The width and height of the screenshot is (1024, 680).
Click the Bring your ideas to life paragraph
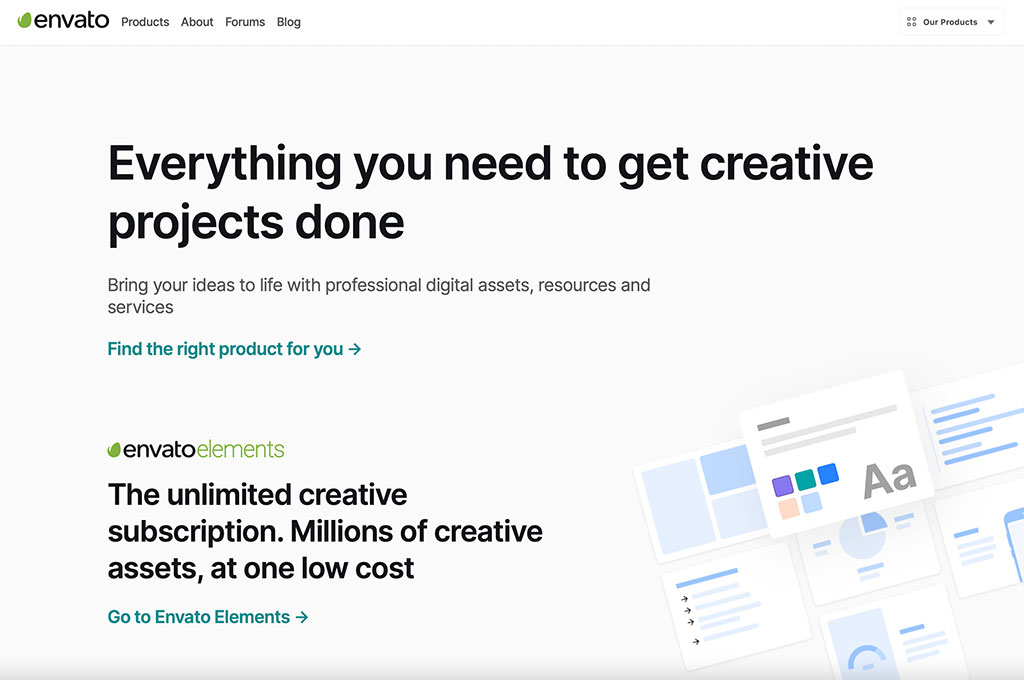(379, 296)
